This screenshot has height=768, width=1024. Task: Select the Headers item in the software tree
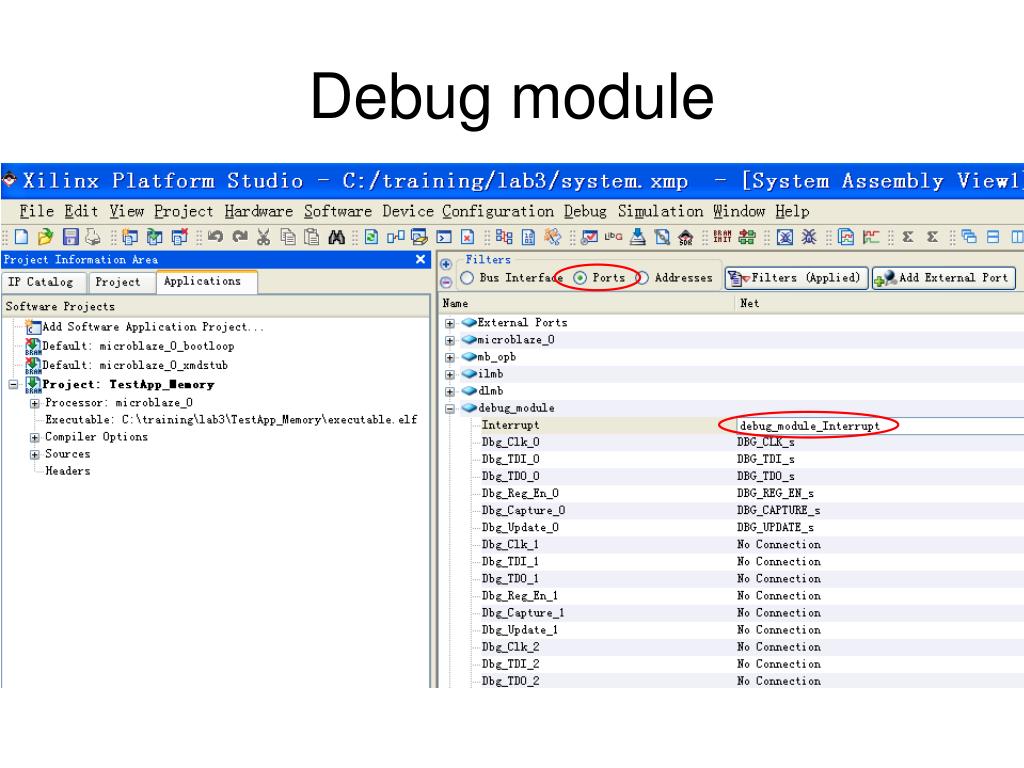click(68, 471)
